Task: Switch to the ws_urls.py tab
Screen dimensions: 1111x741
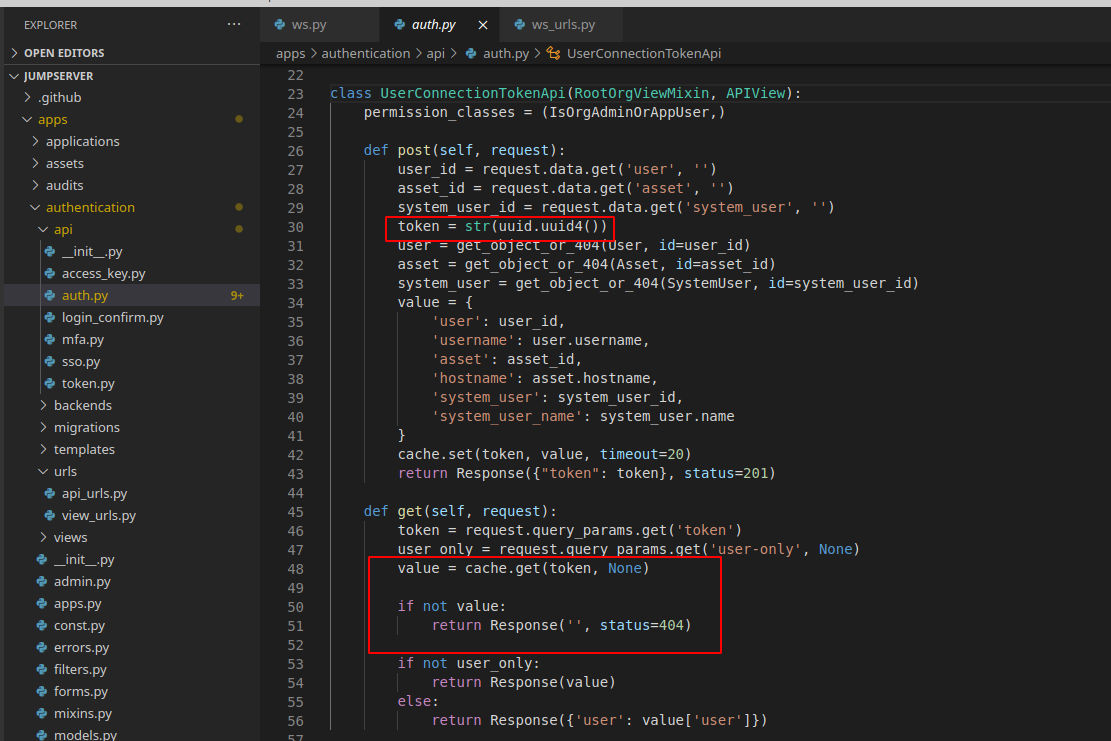Action: (563, 24)
